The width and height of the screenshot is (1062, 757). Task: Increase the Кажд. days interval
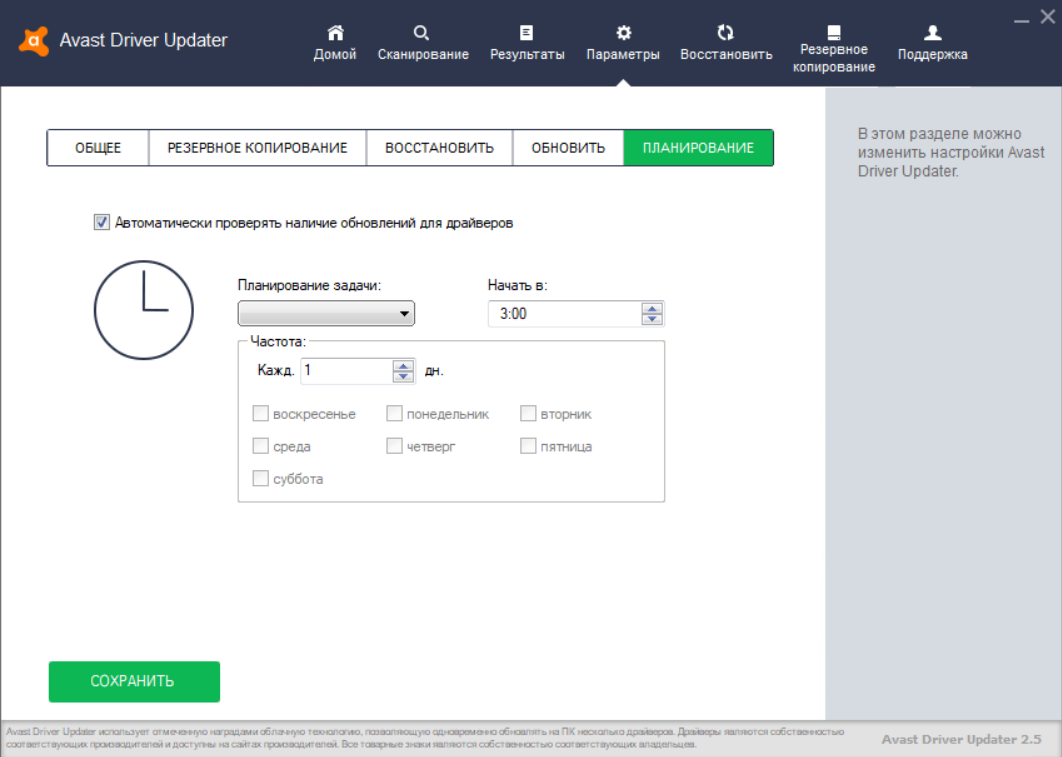click(x=403, y=365)
